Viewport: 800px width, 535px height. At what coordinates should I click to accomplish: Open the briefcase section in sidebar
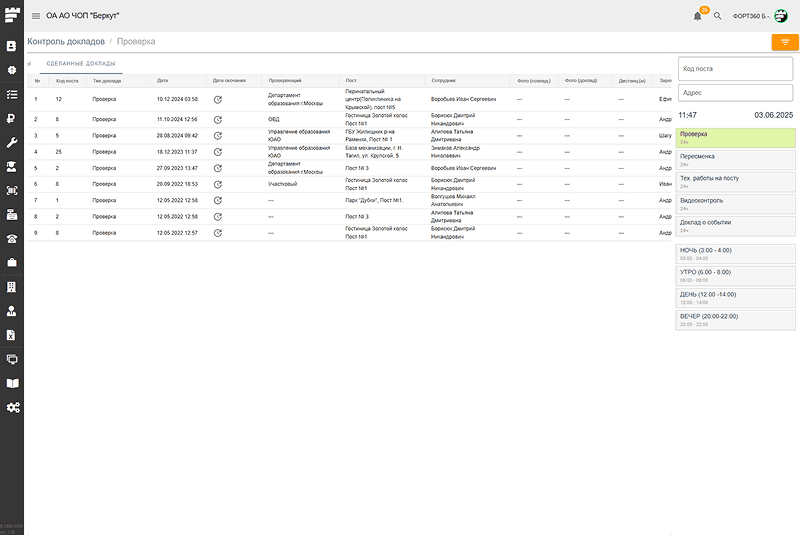coord(12,262)
